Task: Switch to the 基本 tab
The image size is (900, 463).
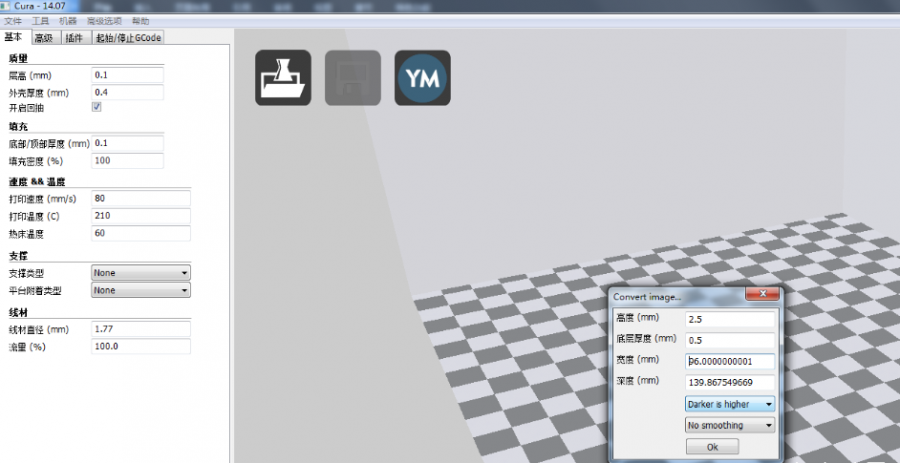Action: [14, 37]
